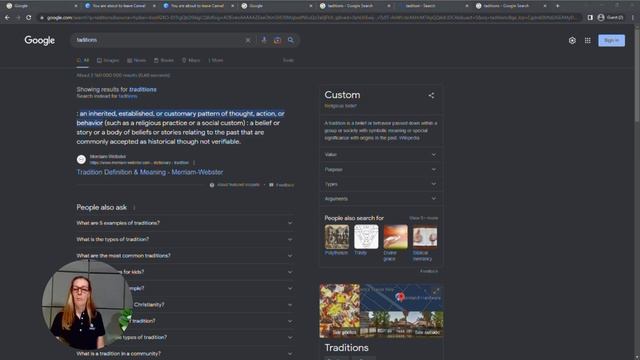Click the browser address bar URL
Image resolution: width=640 pixels, height=360 pixels.
click(310, 18)
